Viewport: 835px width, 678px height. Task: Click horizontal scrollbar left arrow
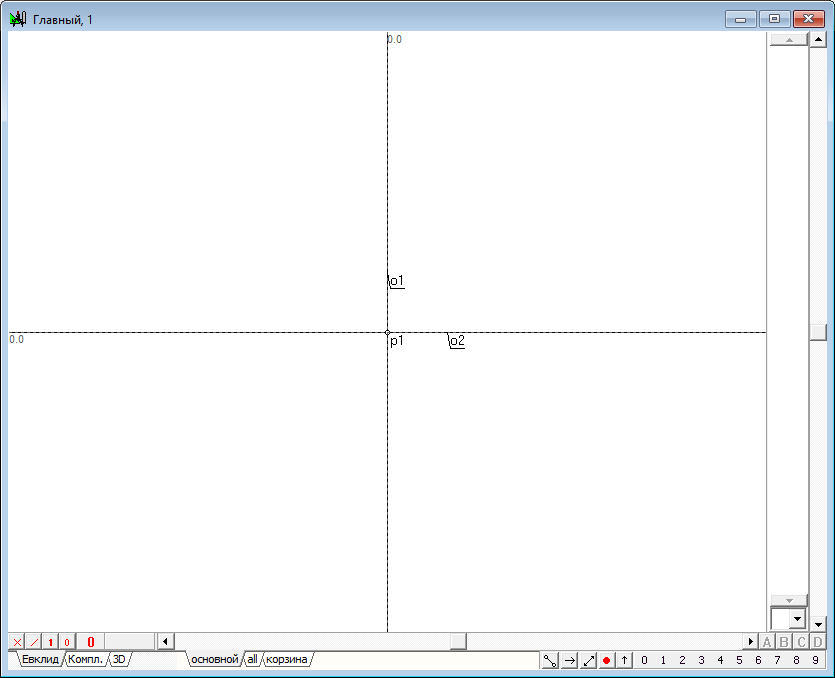click(165, 641)
